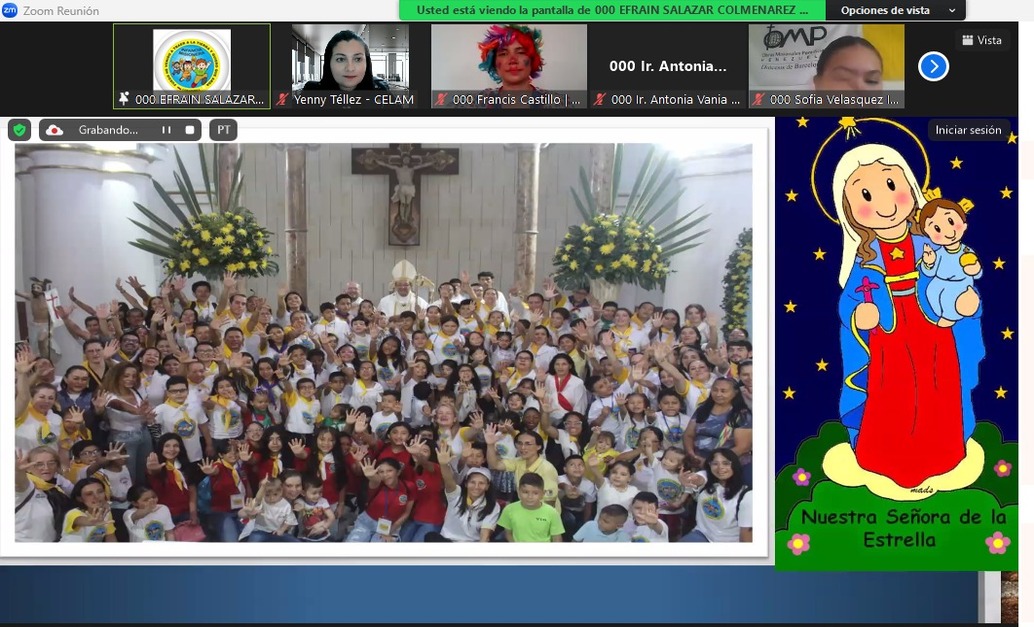Open the Vista layout menu
The height and width of the screenshot is (627, 1034).
(981, 40)
